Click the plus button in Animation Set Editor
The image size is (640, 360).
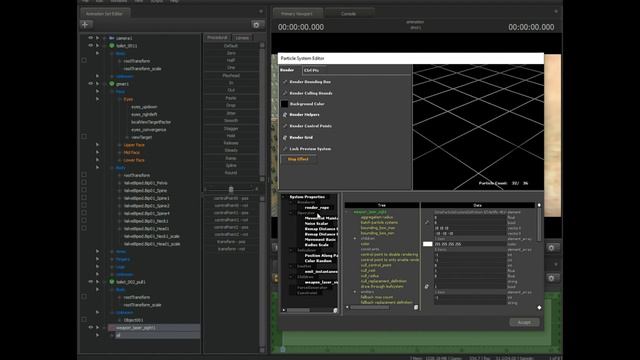click(85, 25)
